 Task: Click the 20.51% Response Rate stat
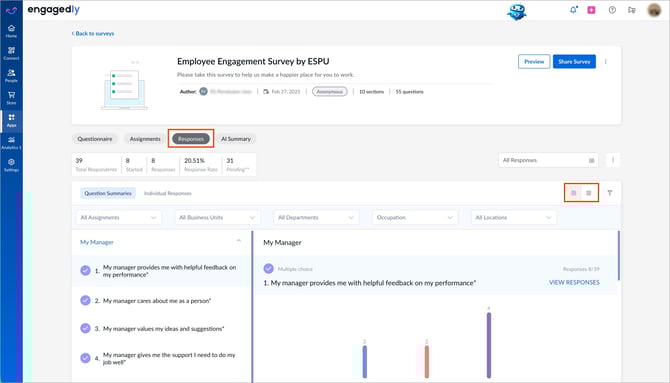[x=201, y=165]
